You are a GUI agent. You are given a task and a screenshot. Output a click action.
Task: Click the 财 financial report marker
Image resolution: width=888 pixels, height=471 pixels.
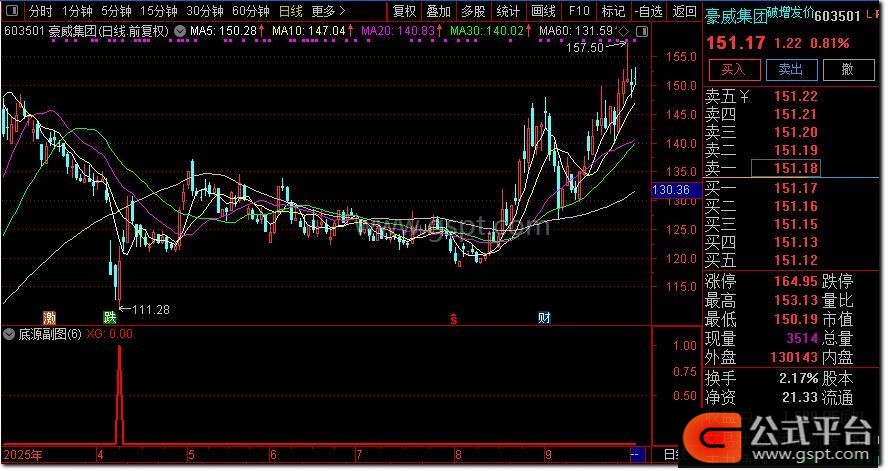pos(544,318)
